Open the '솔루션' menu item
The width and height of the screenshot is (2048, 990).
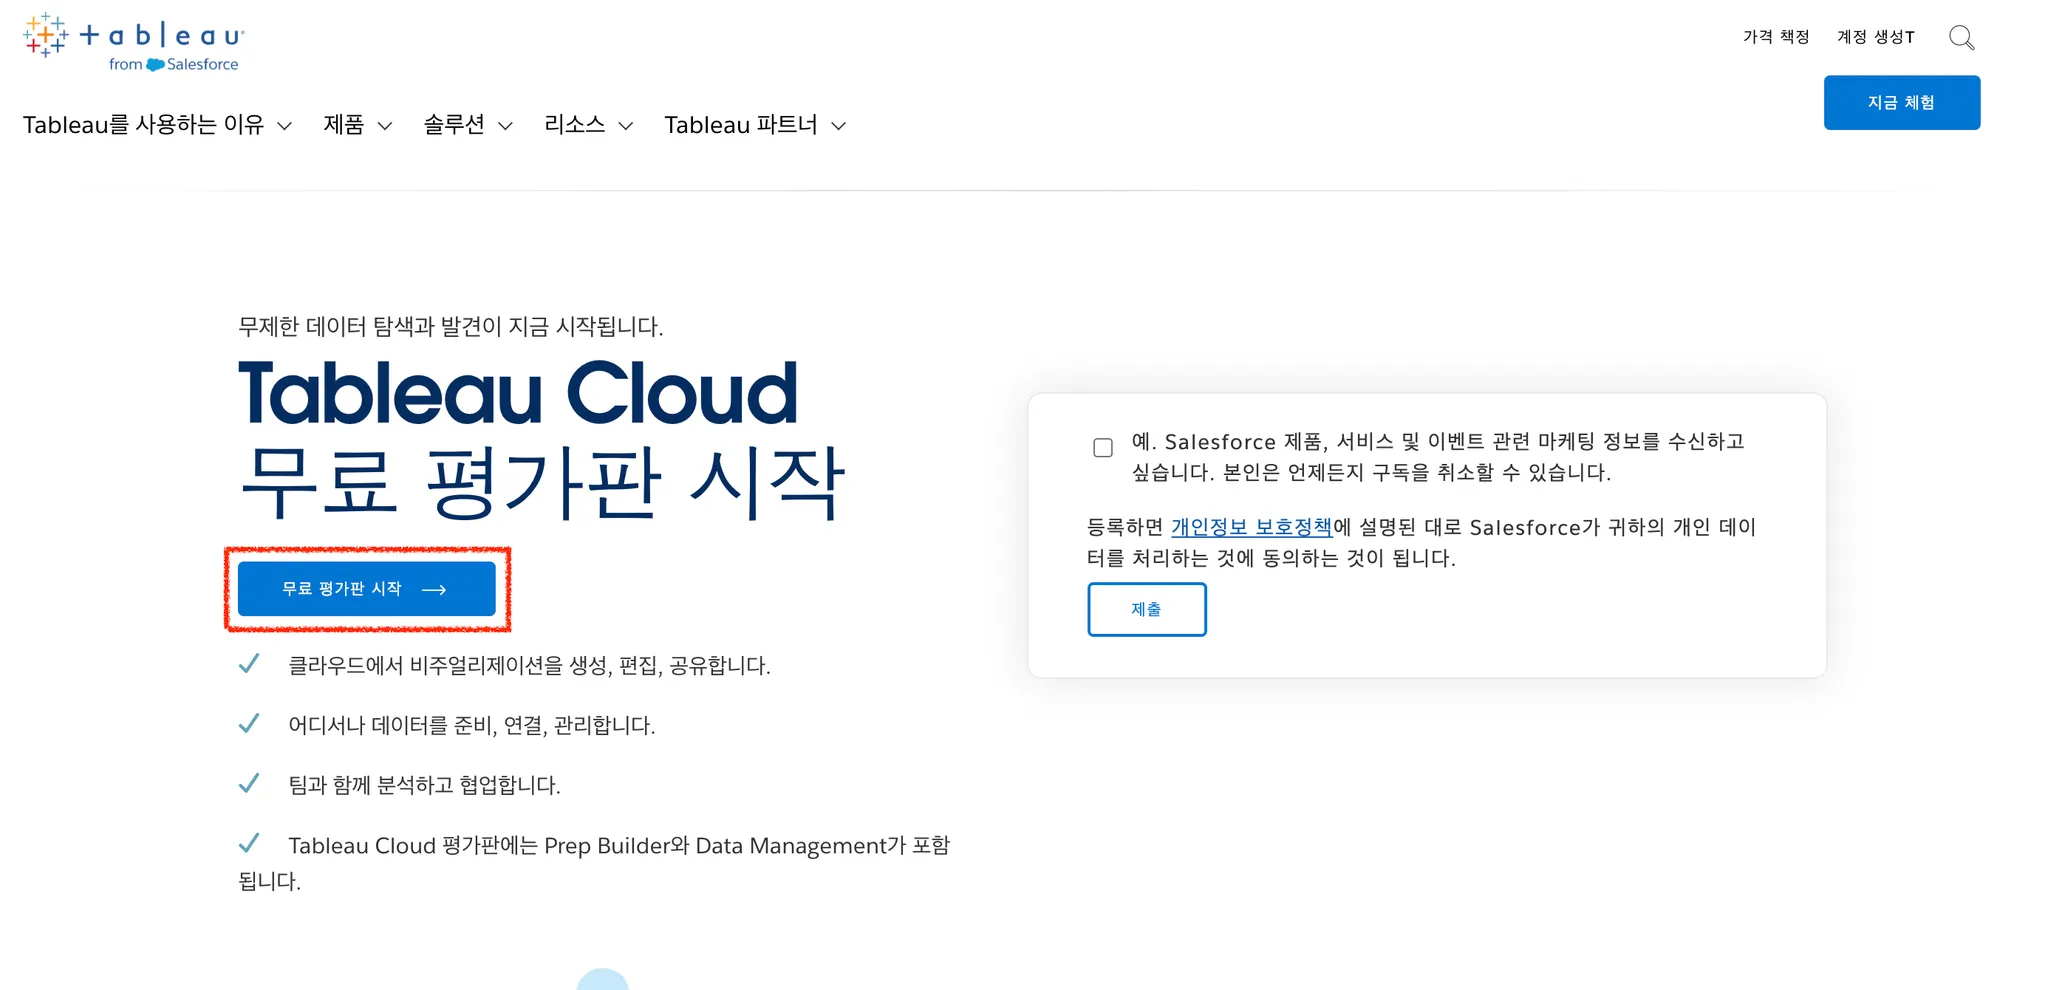pyautogui.click(x=454, y=125)
